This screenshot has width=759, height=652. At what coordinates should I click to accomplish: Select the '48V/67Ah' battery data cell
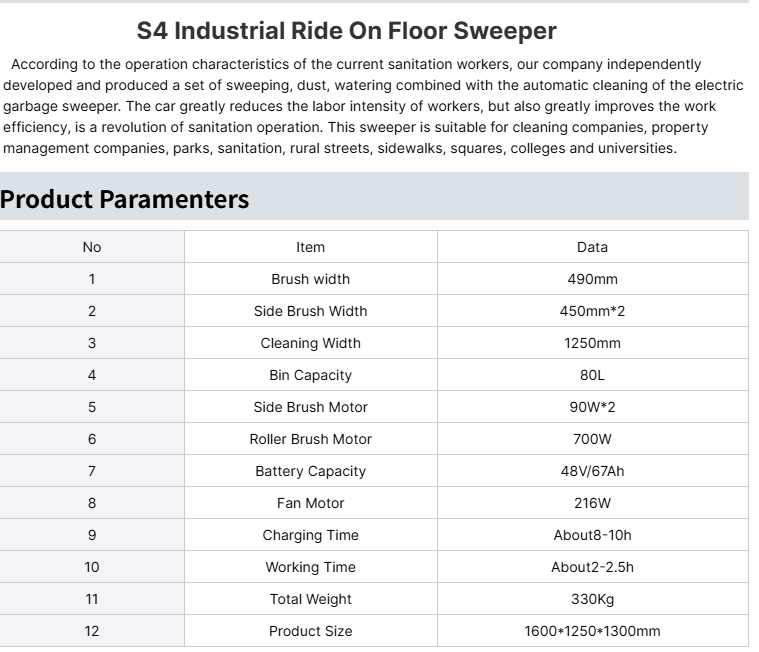pyautogui.click(x=592, y=471)
